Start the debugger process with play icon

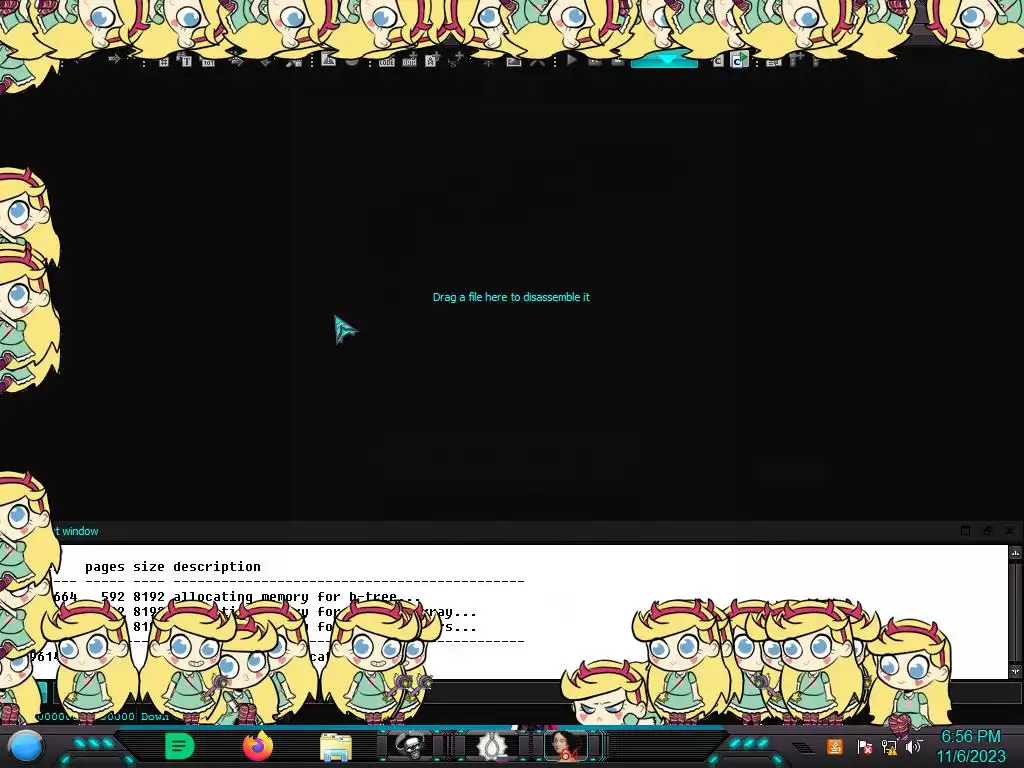572,61
